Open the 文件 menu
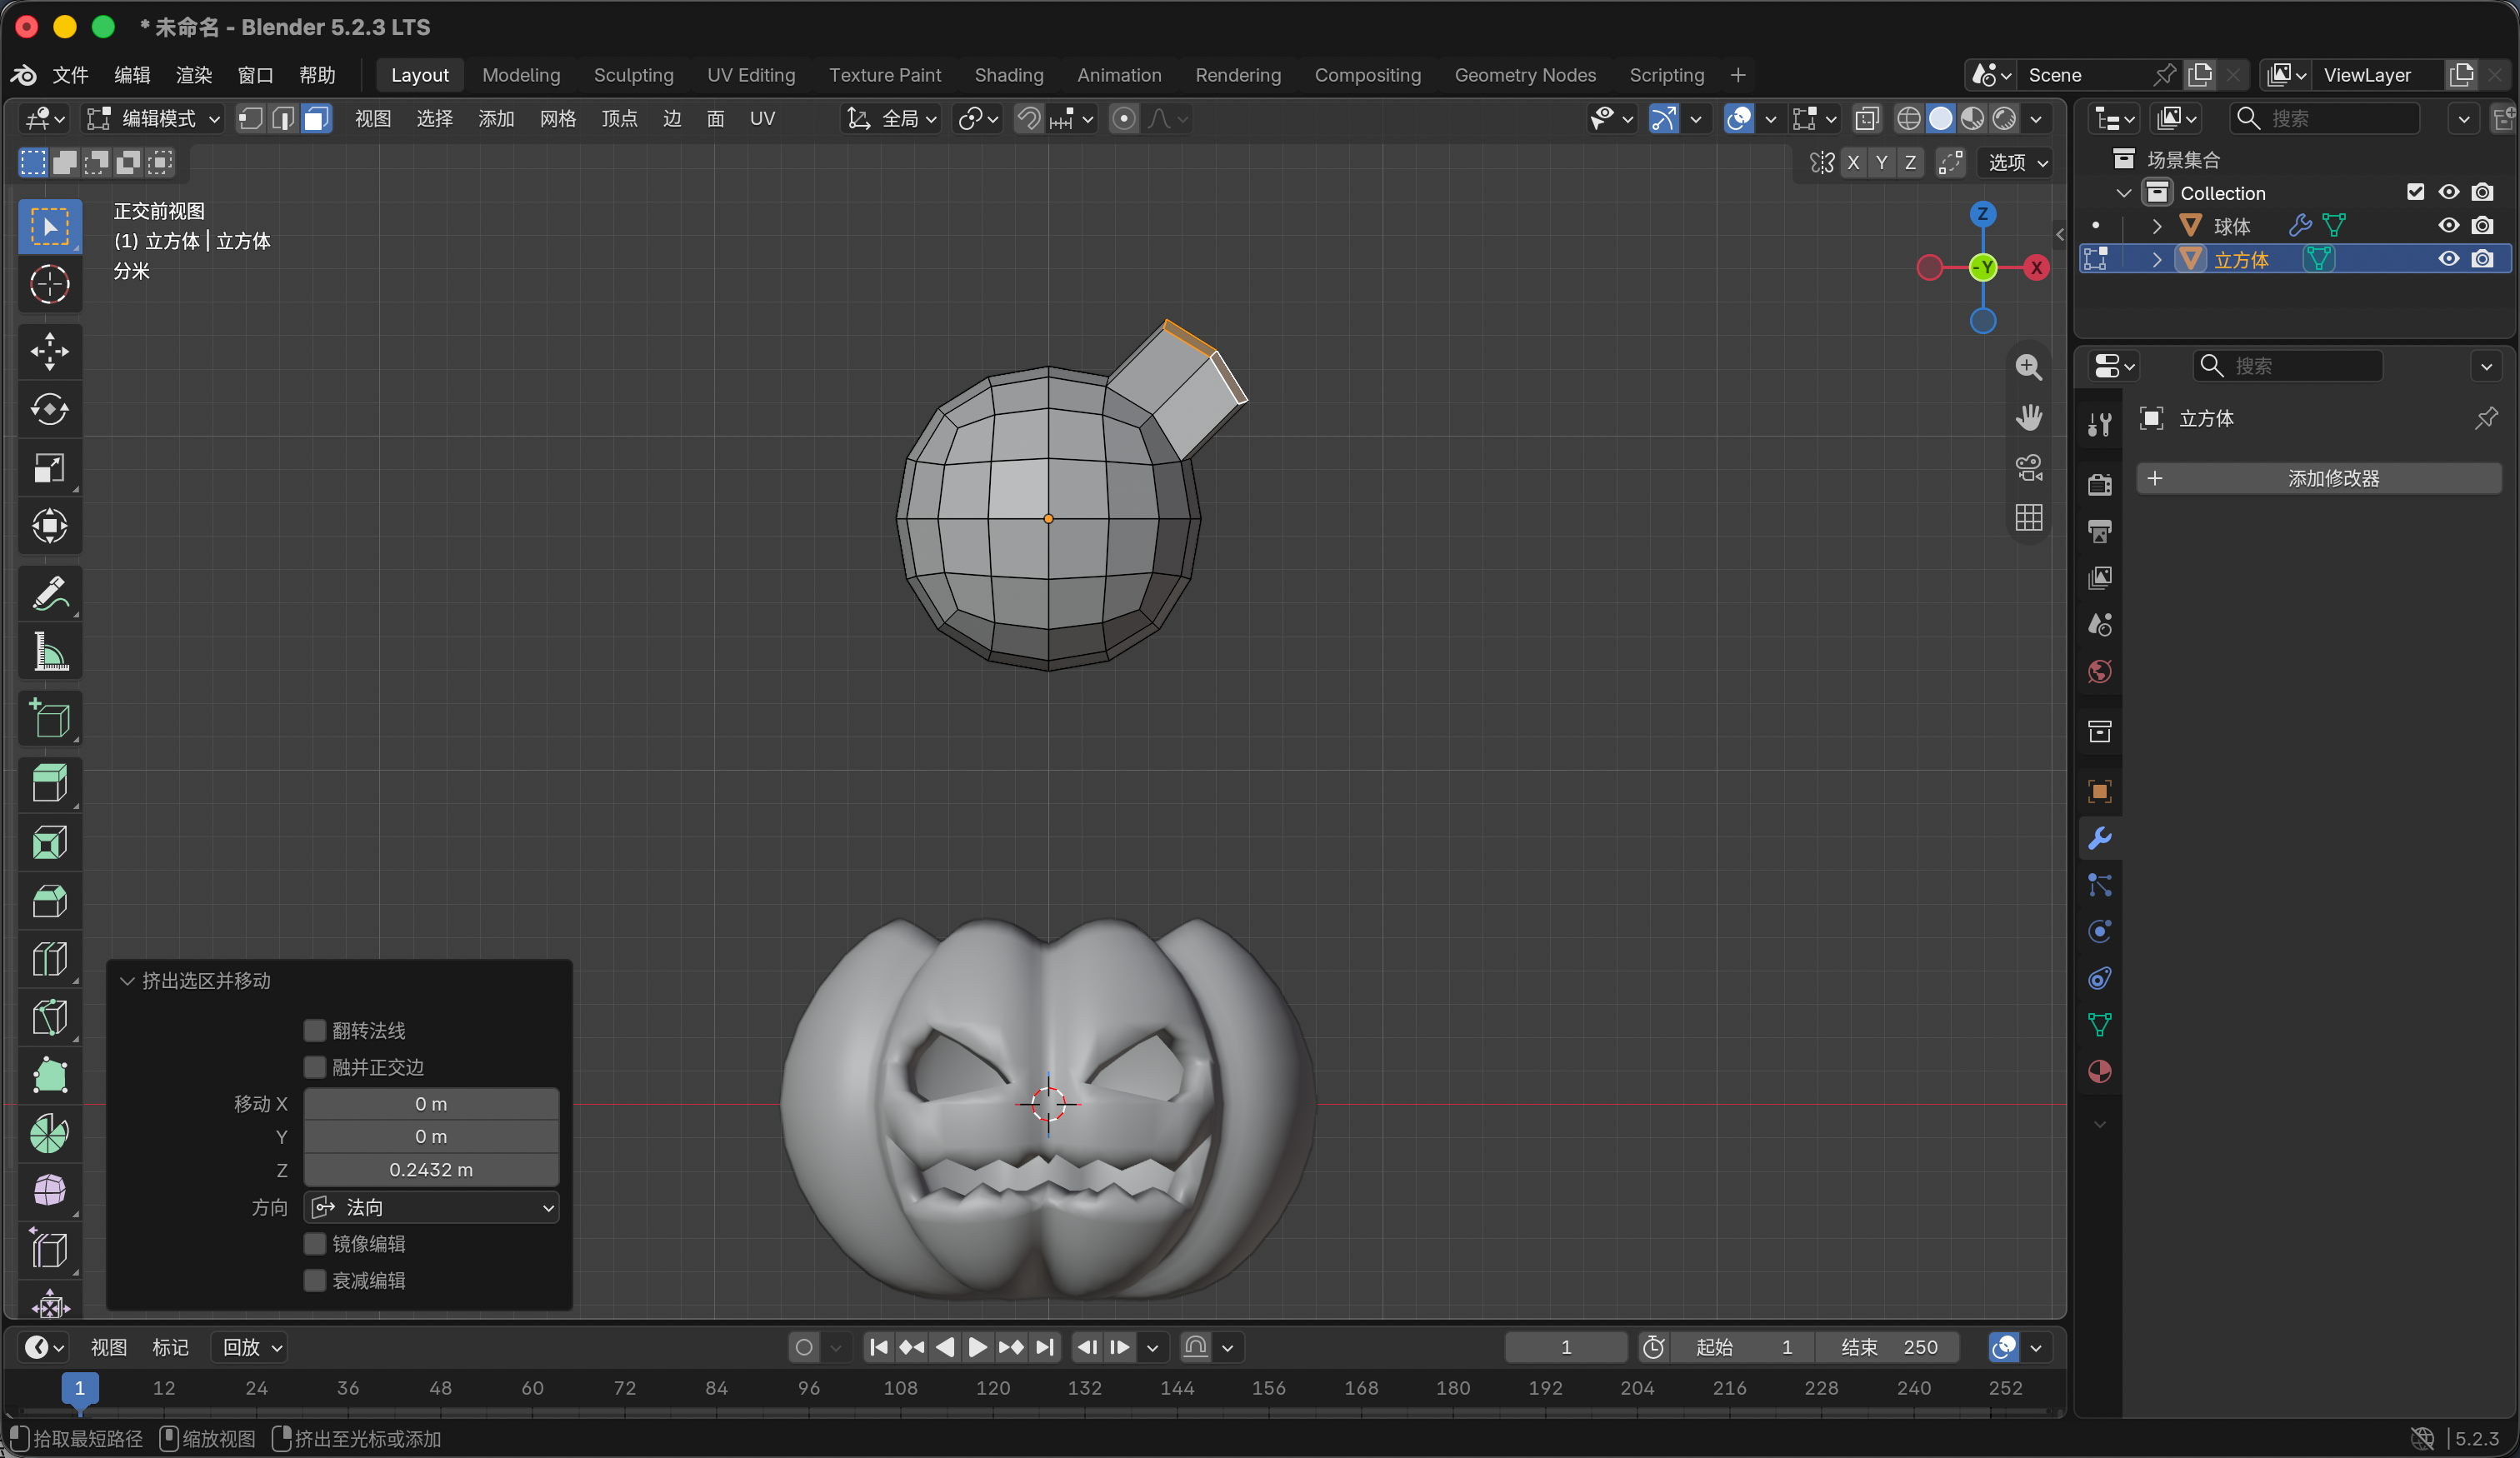The width and height of the screenshot is (2520, 1458). click(x=70, y=75)
